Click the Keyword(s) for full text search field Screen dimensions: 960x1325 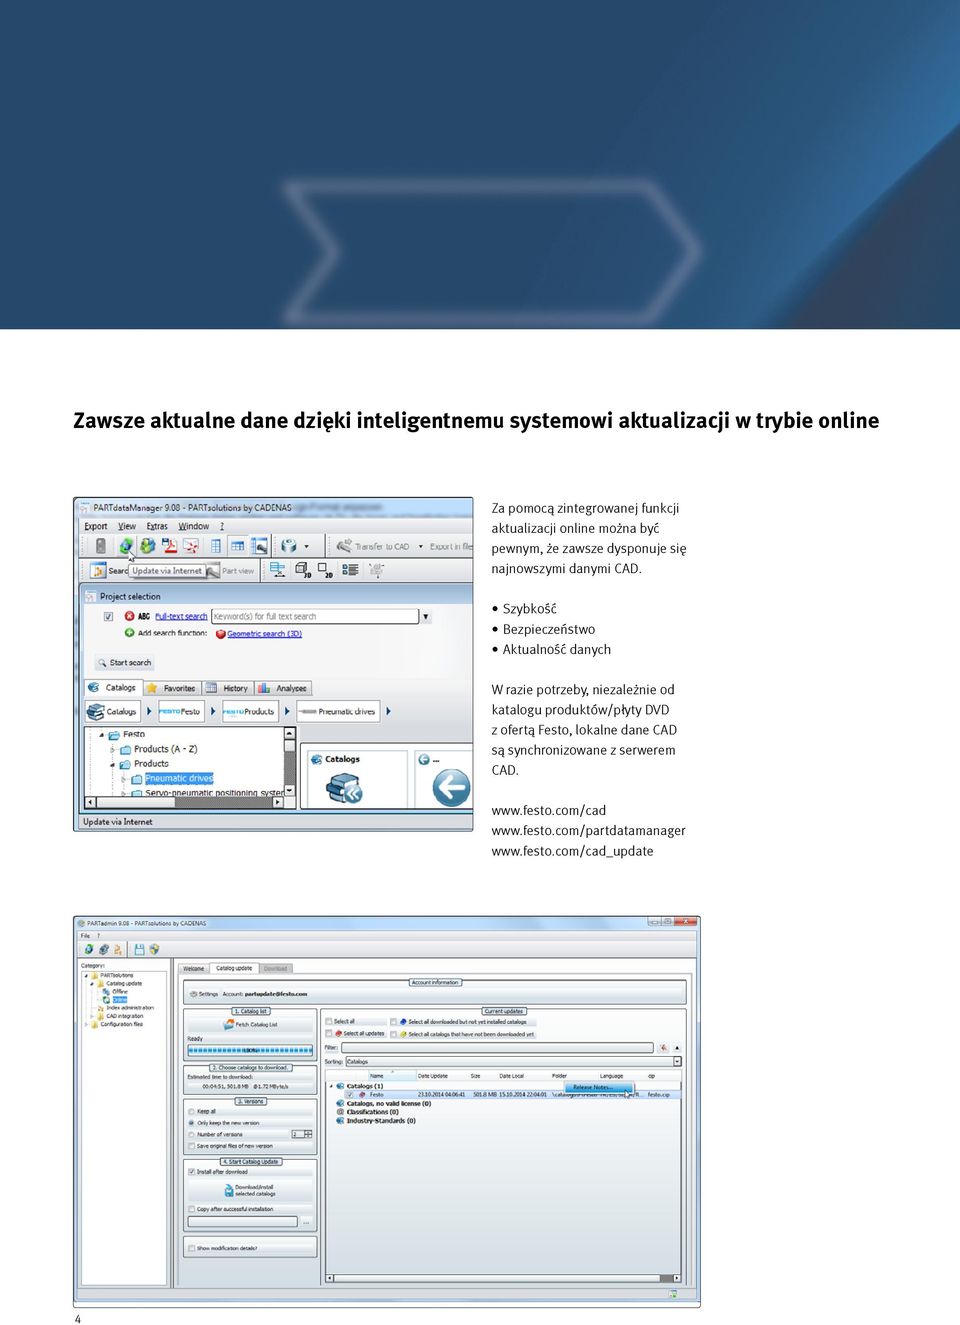coord(315,616)
